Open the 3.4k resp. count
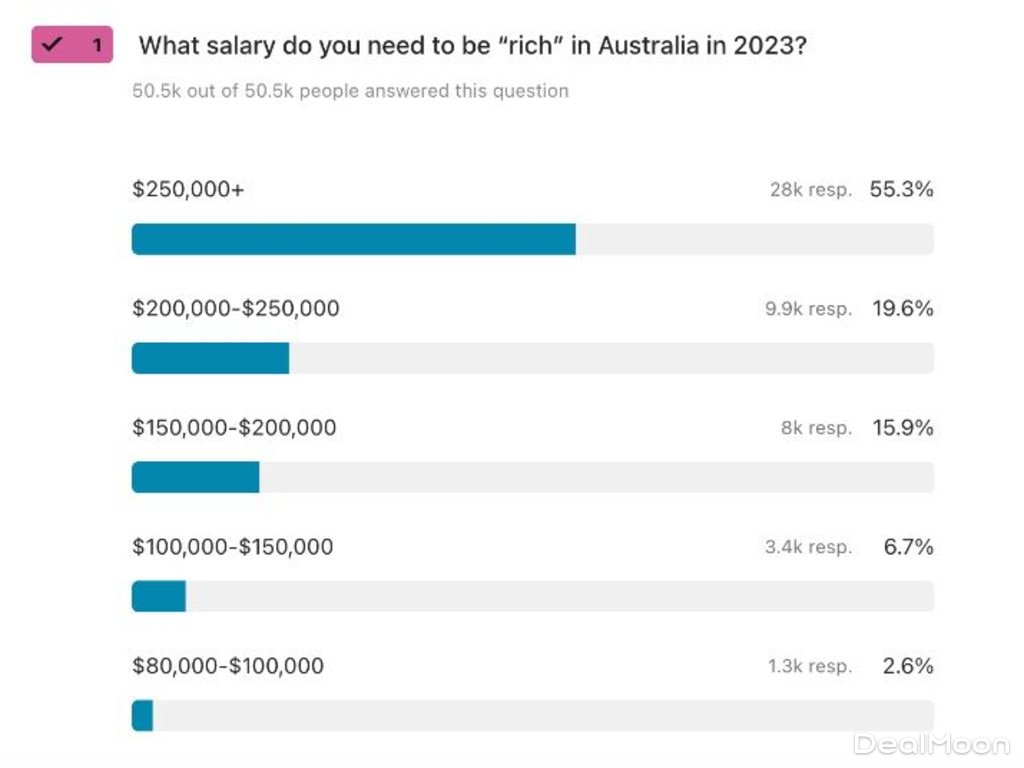Image resolution: width=1024 pixels, height=768 pixels. point(808,548)
